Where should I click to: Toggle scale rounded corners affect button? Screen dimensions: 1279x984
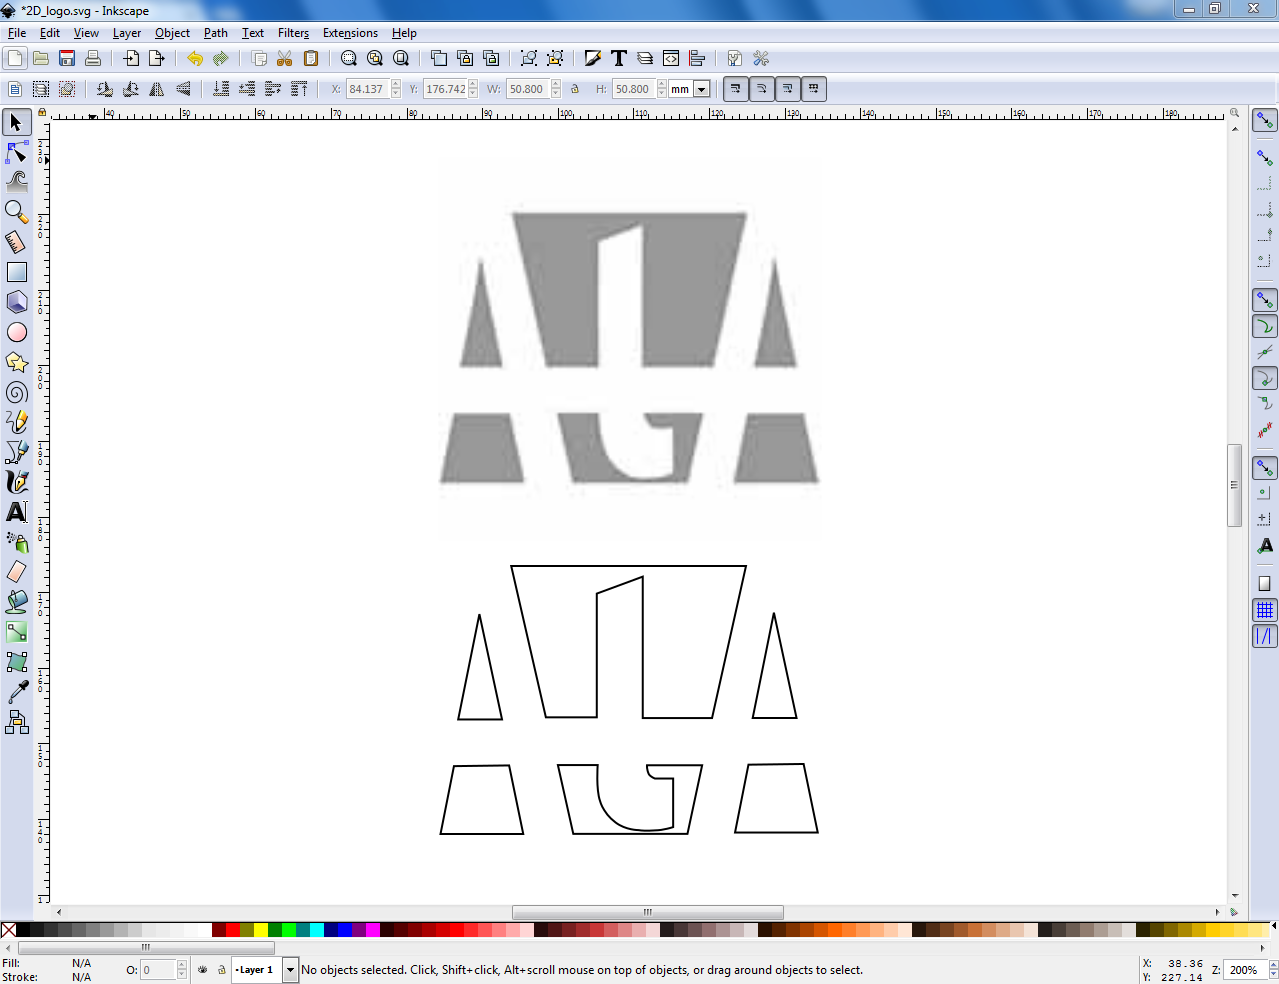pos(762,89)
